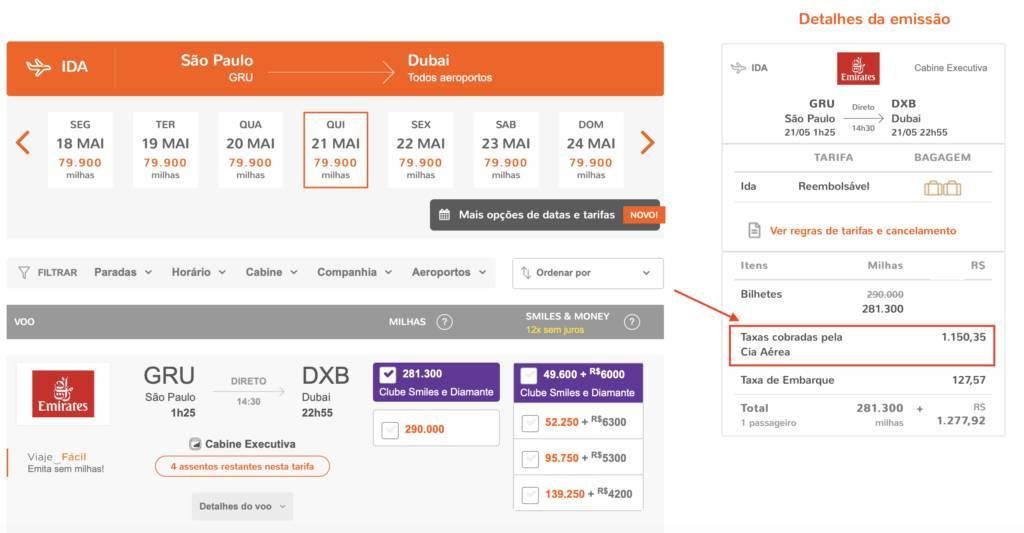Click the Miles help question mark icon
The height and width of the screenshot is (533, 1024).
[445, 322]
